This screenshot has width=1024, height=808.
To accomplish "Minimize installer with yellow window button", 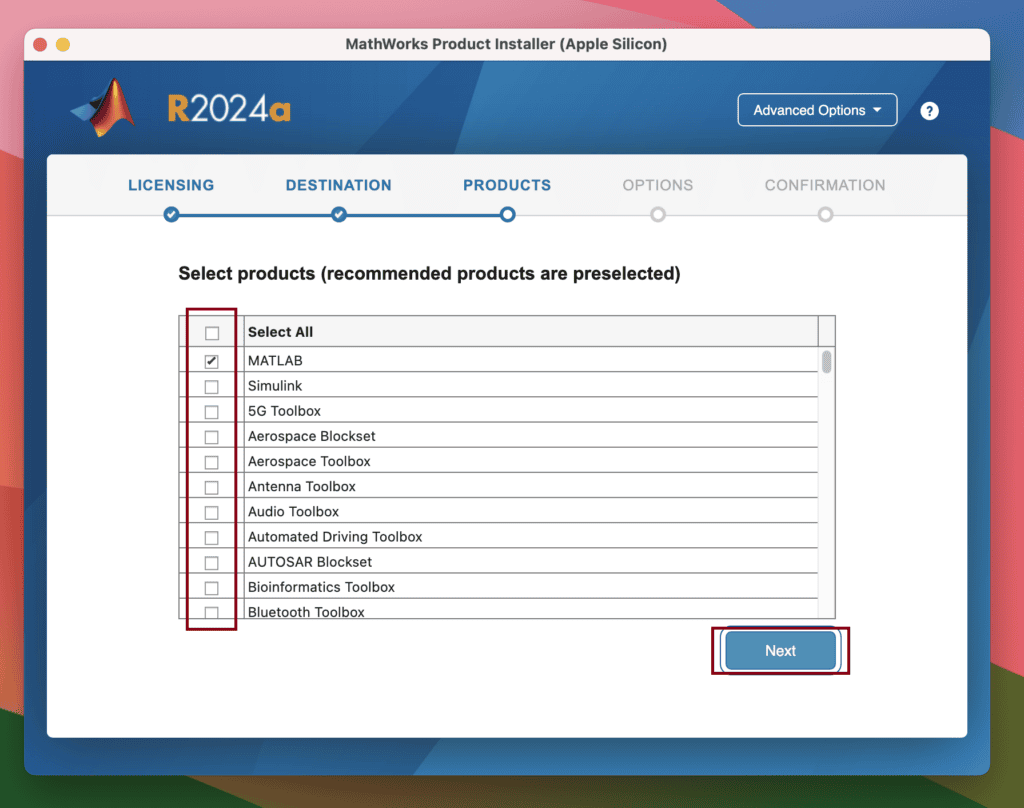I will (x=63, y=44).
